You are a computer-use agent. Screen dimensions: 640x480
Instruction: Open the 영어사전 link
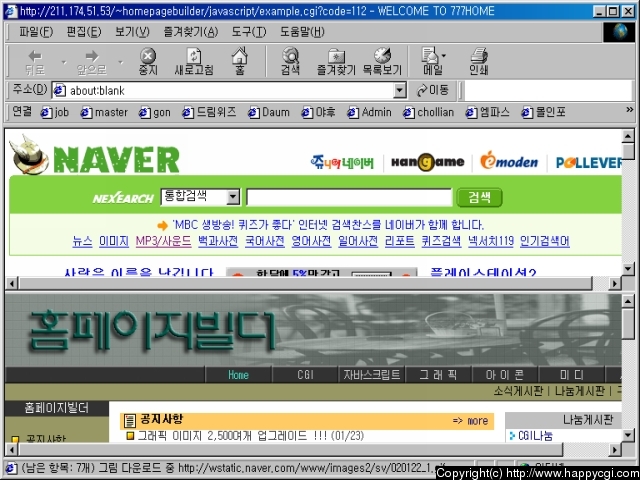point(311,241)
